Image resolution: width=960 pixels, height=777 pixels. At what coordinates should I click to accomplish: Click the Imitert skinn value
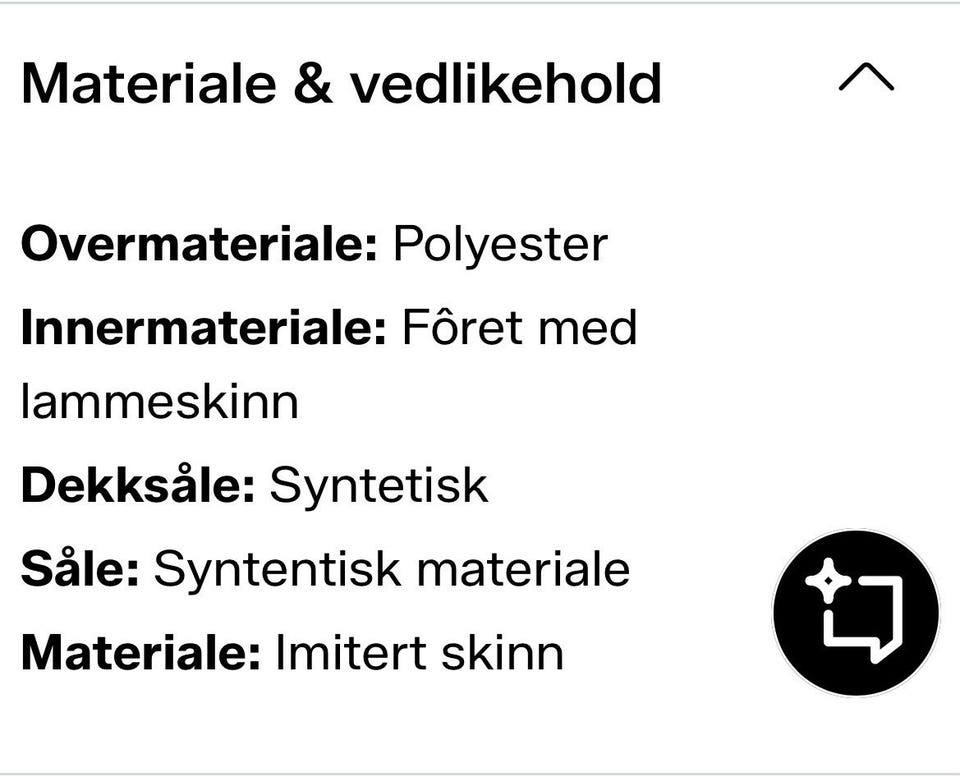419,653
